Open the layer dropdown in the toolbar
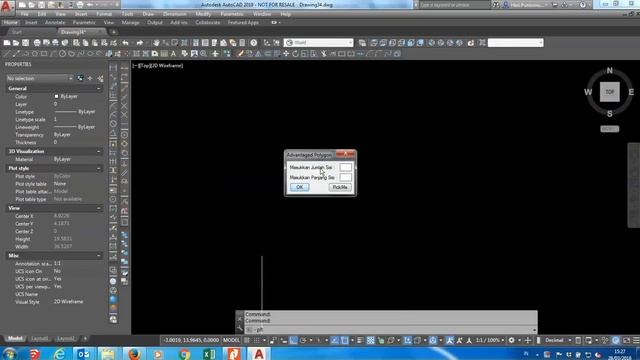The height and width of the screenshot is (360, 640). [318, 42]
